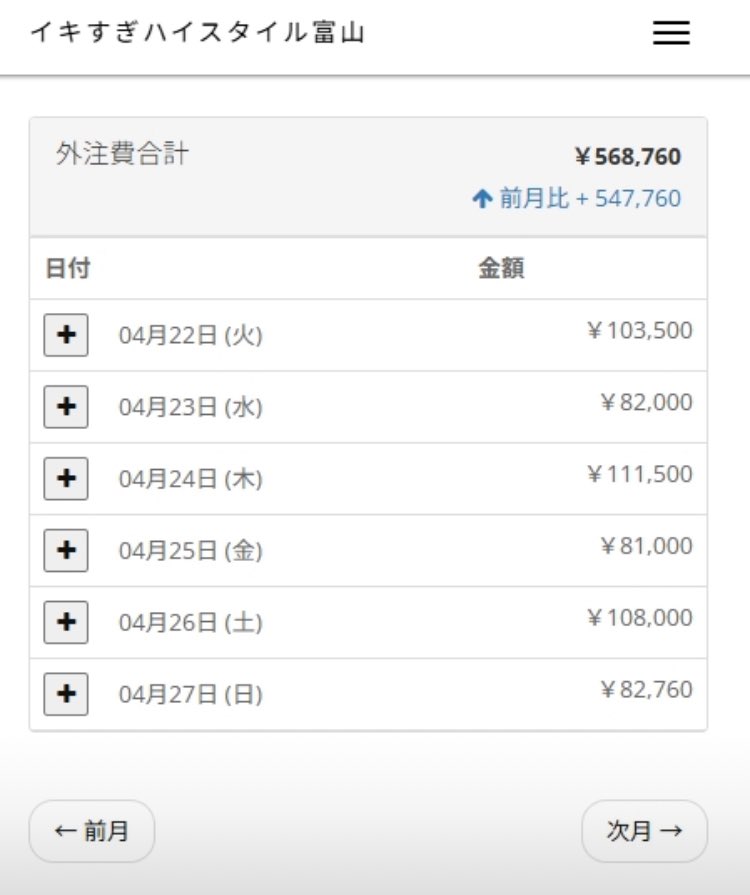Select the ¥82,760 amount for 04月27日

tap(646, 689)
